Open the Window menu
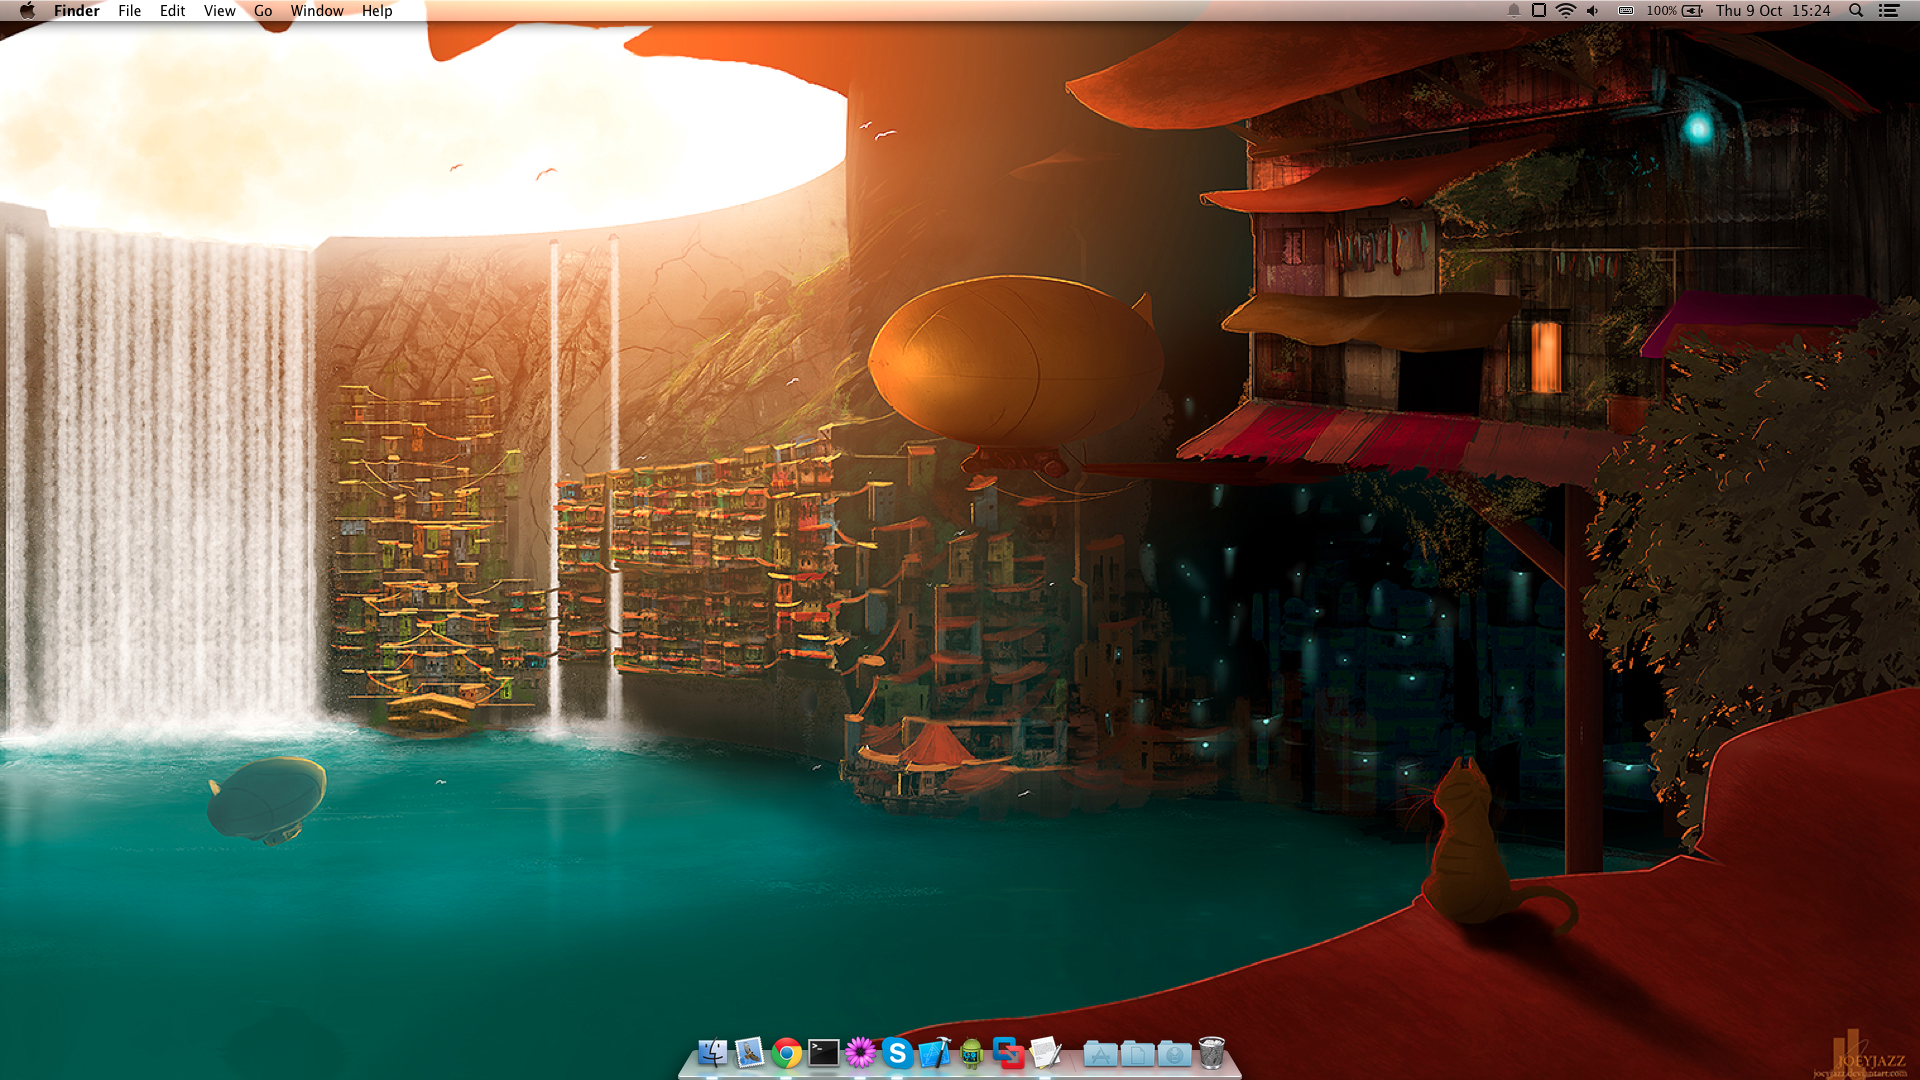The width and height of the screenshot is (1920, 1080). [317, 11]
